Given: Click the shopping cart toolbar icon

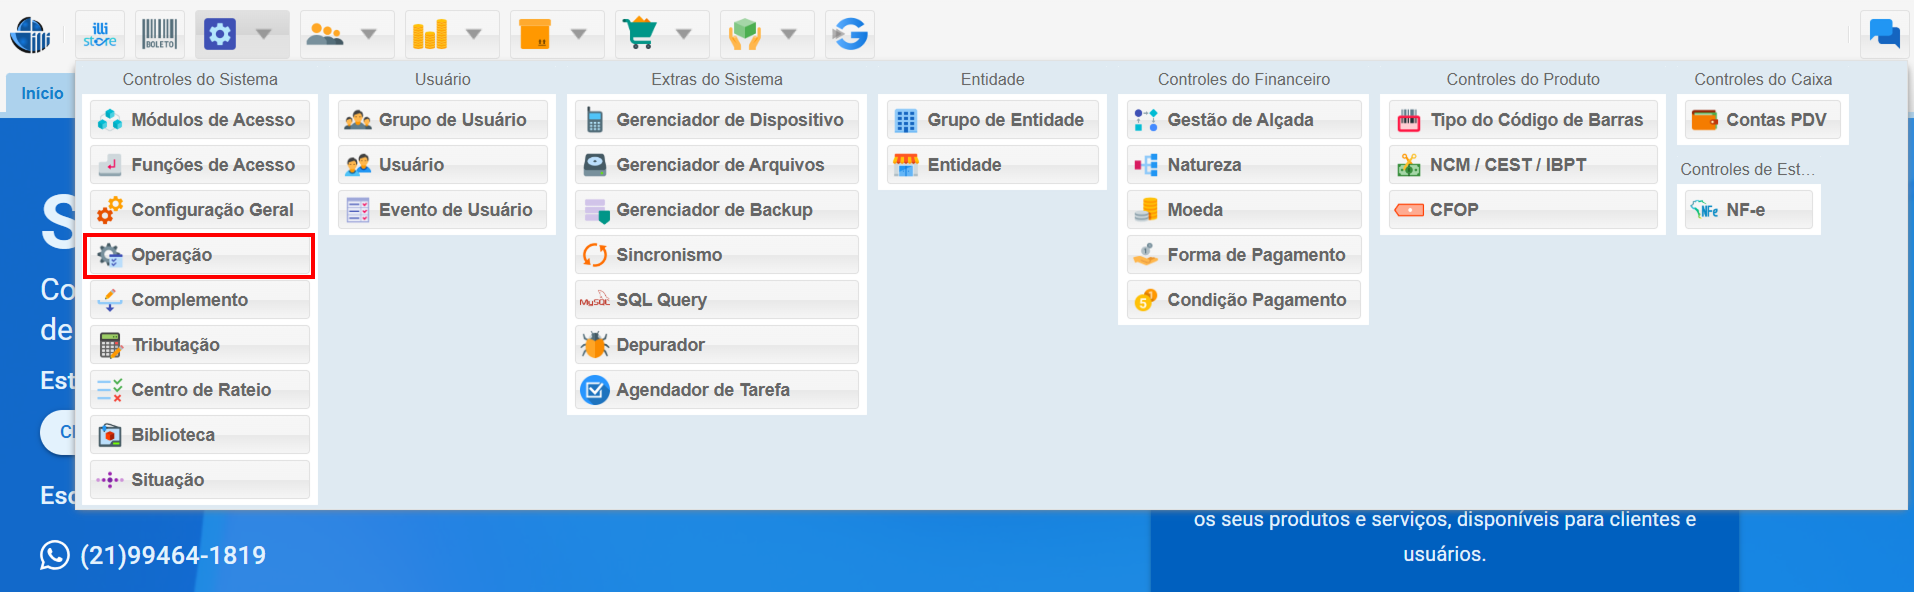Looking at the screenshot, I should pos(640,35).
